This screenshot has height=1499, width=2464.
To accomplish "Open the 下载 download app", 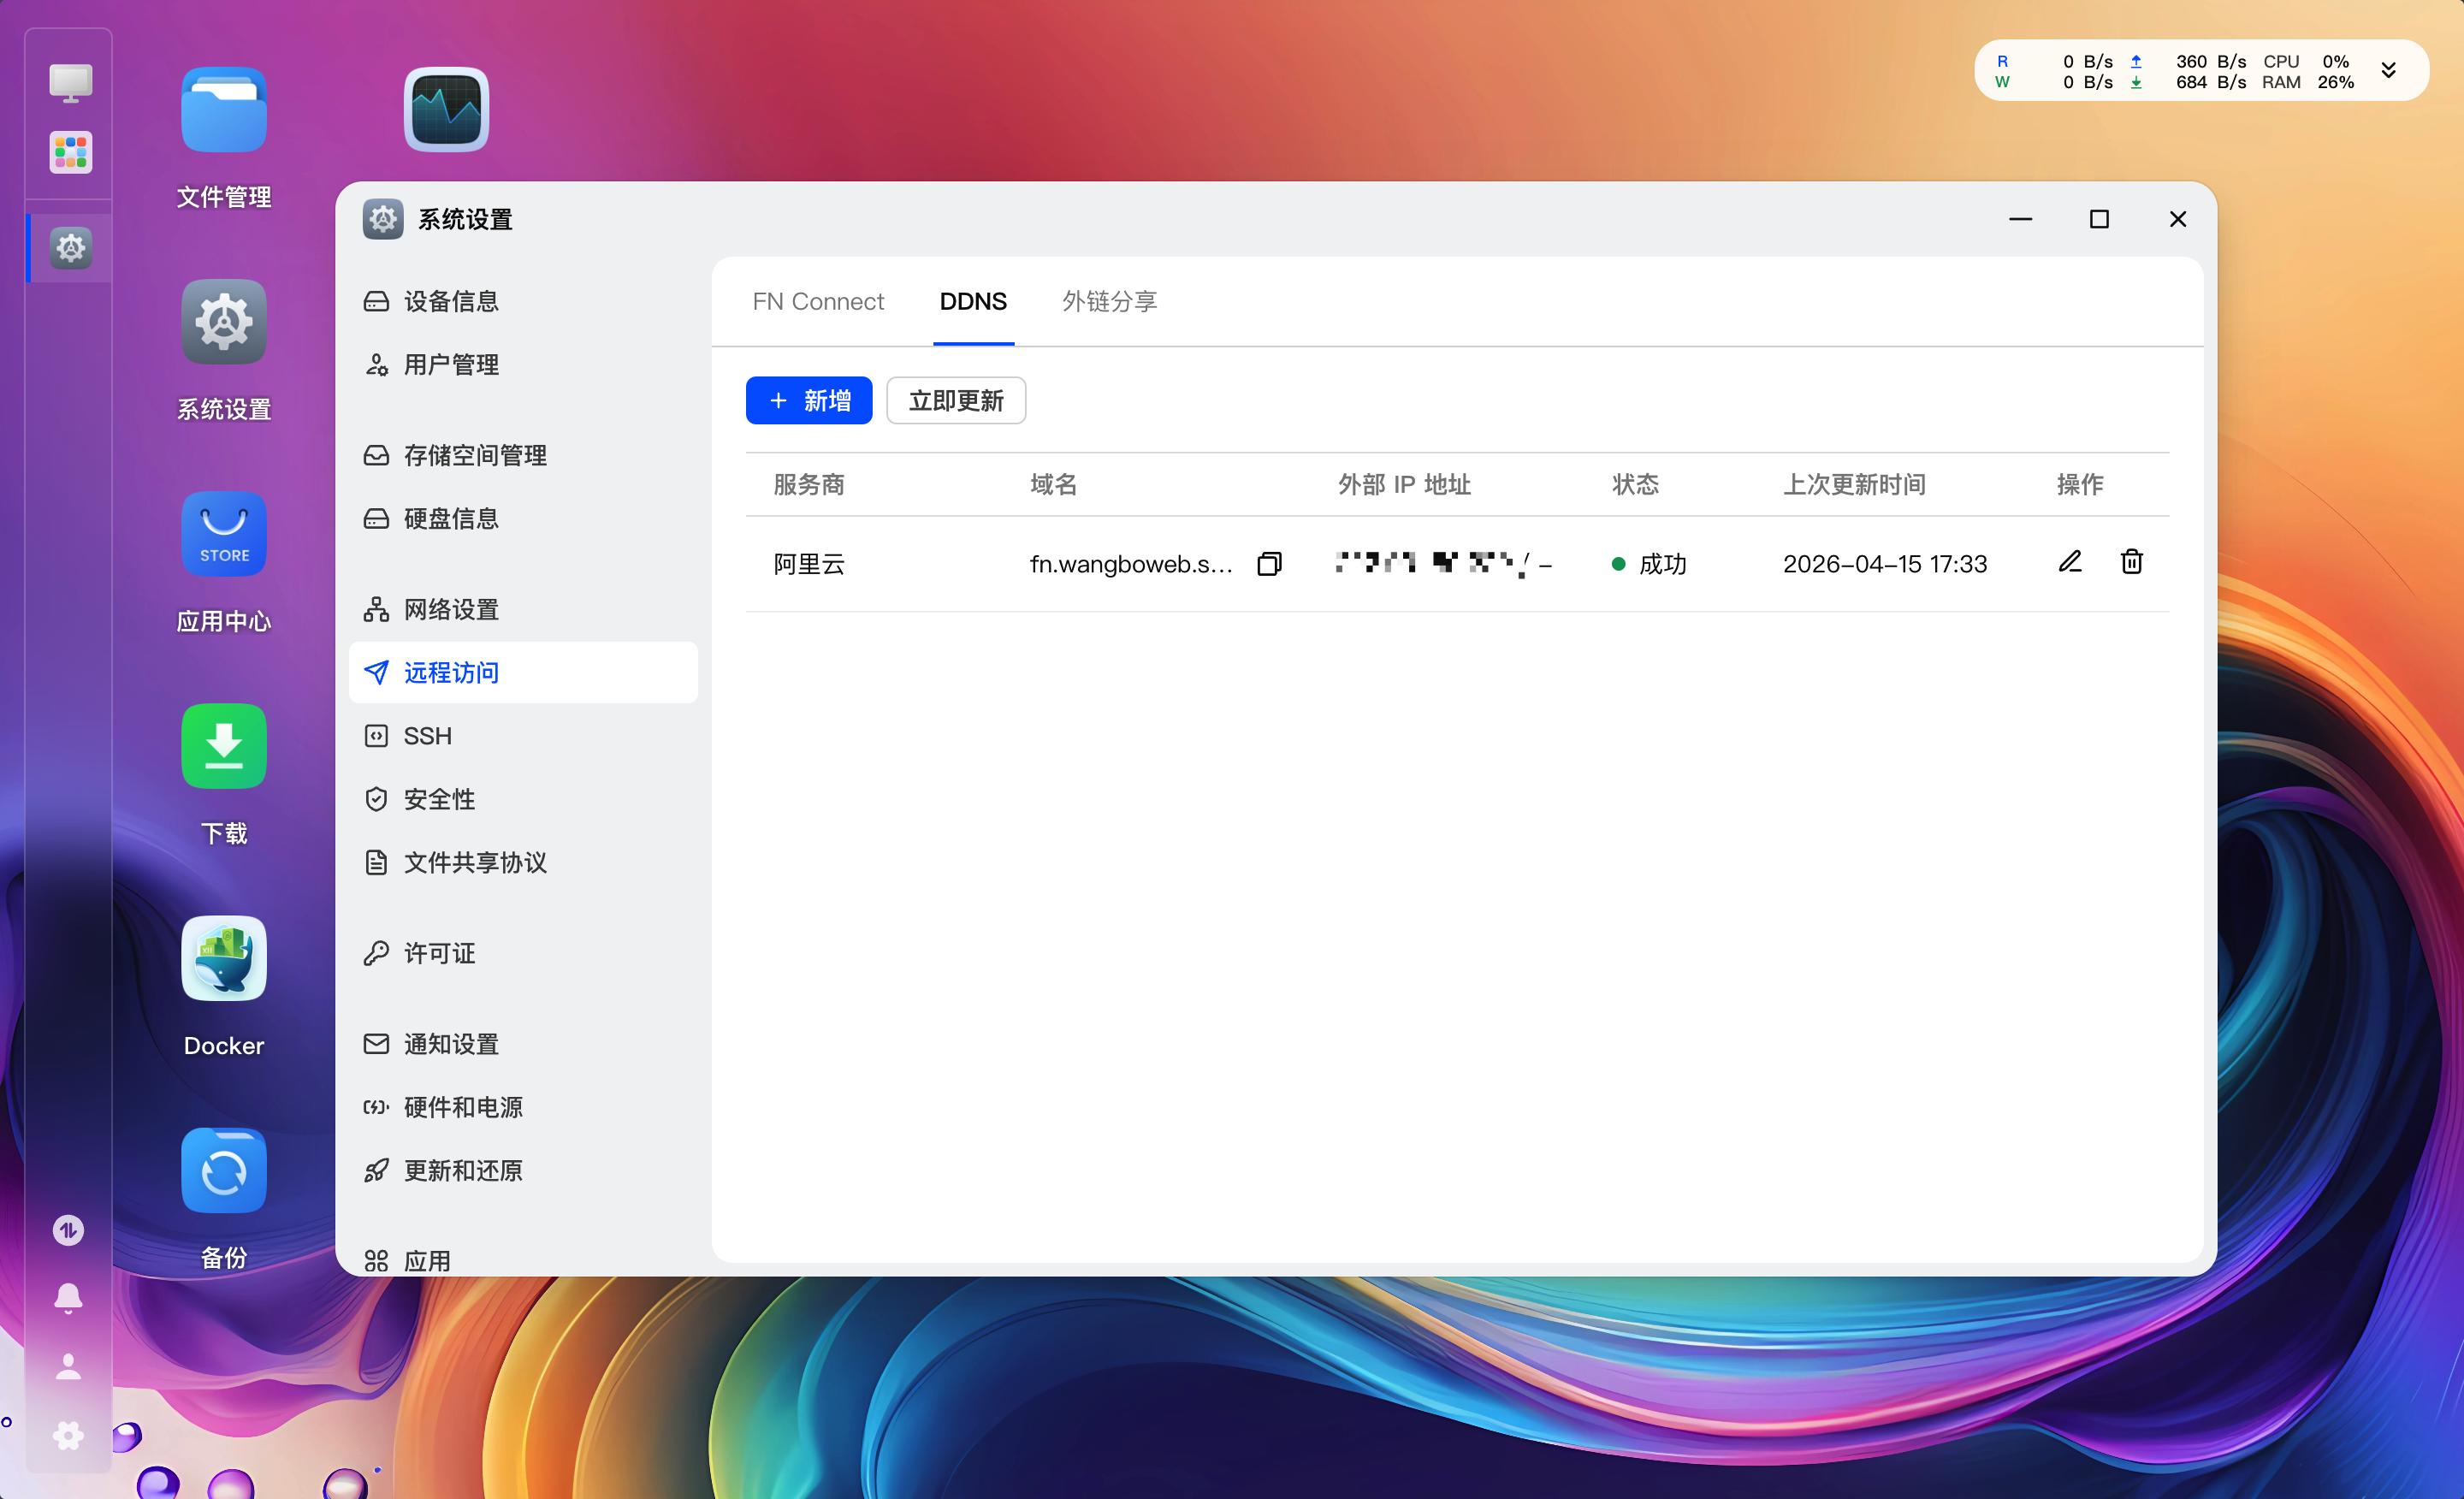I will pos(224,746).
